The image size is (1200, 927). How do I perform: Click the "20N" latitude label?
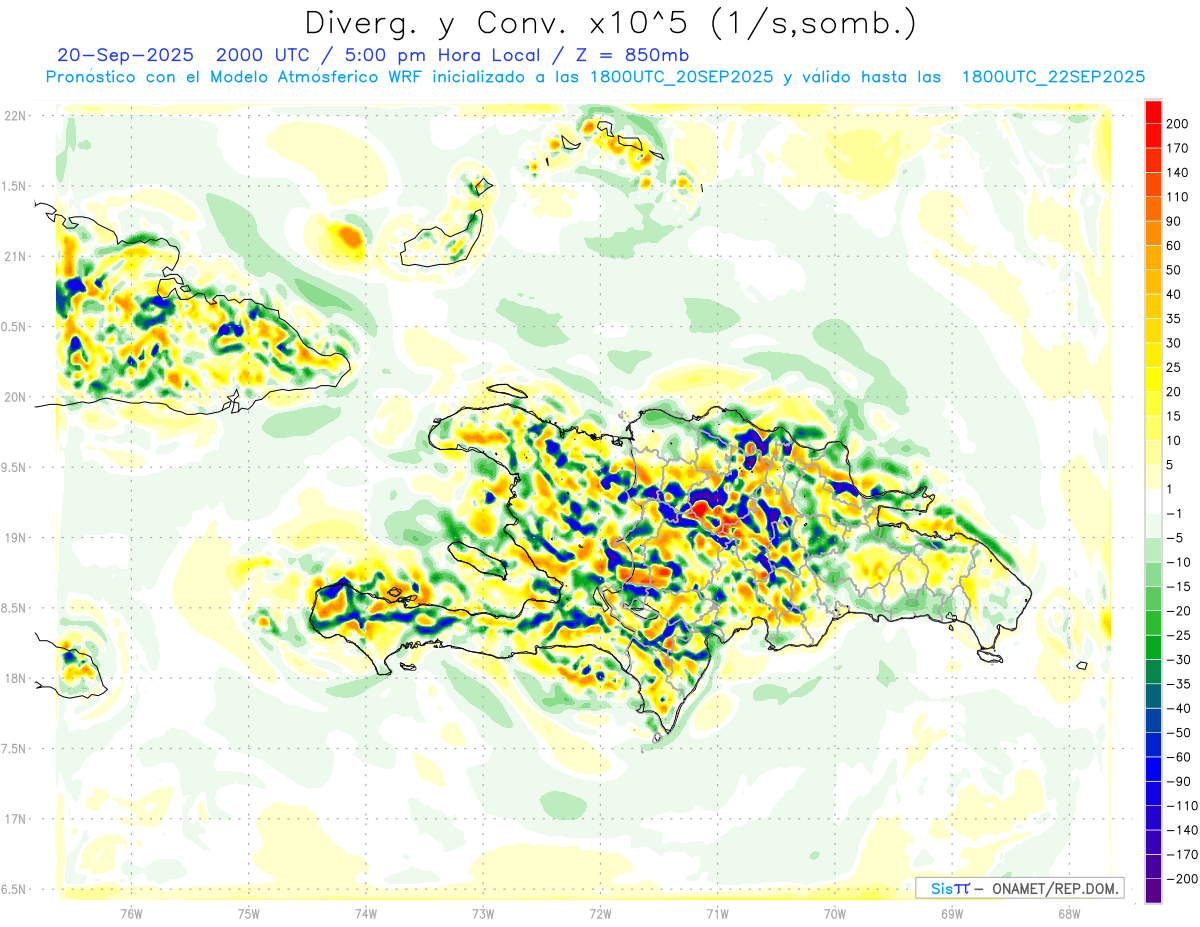15,397
